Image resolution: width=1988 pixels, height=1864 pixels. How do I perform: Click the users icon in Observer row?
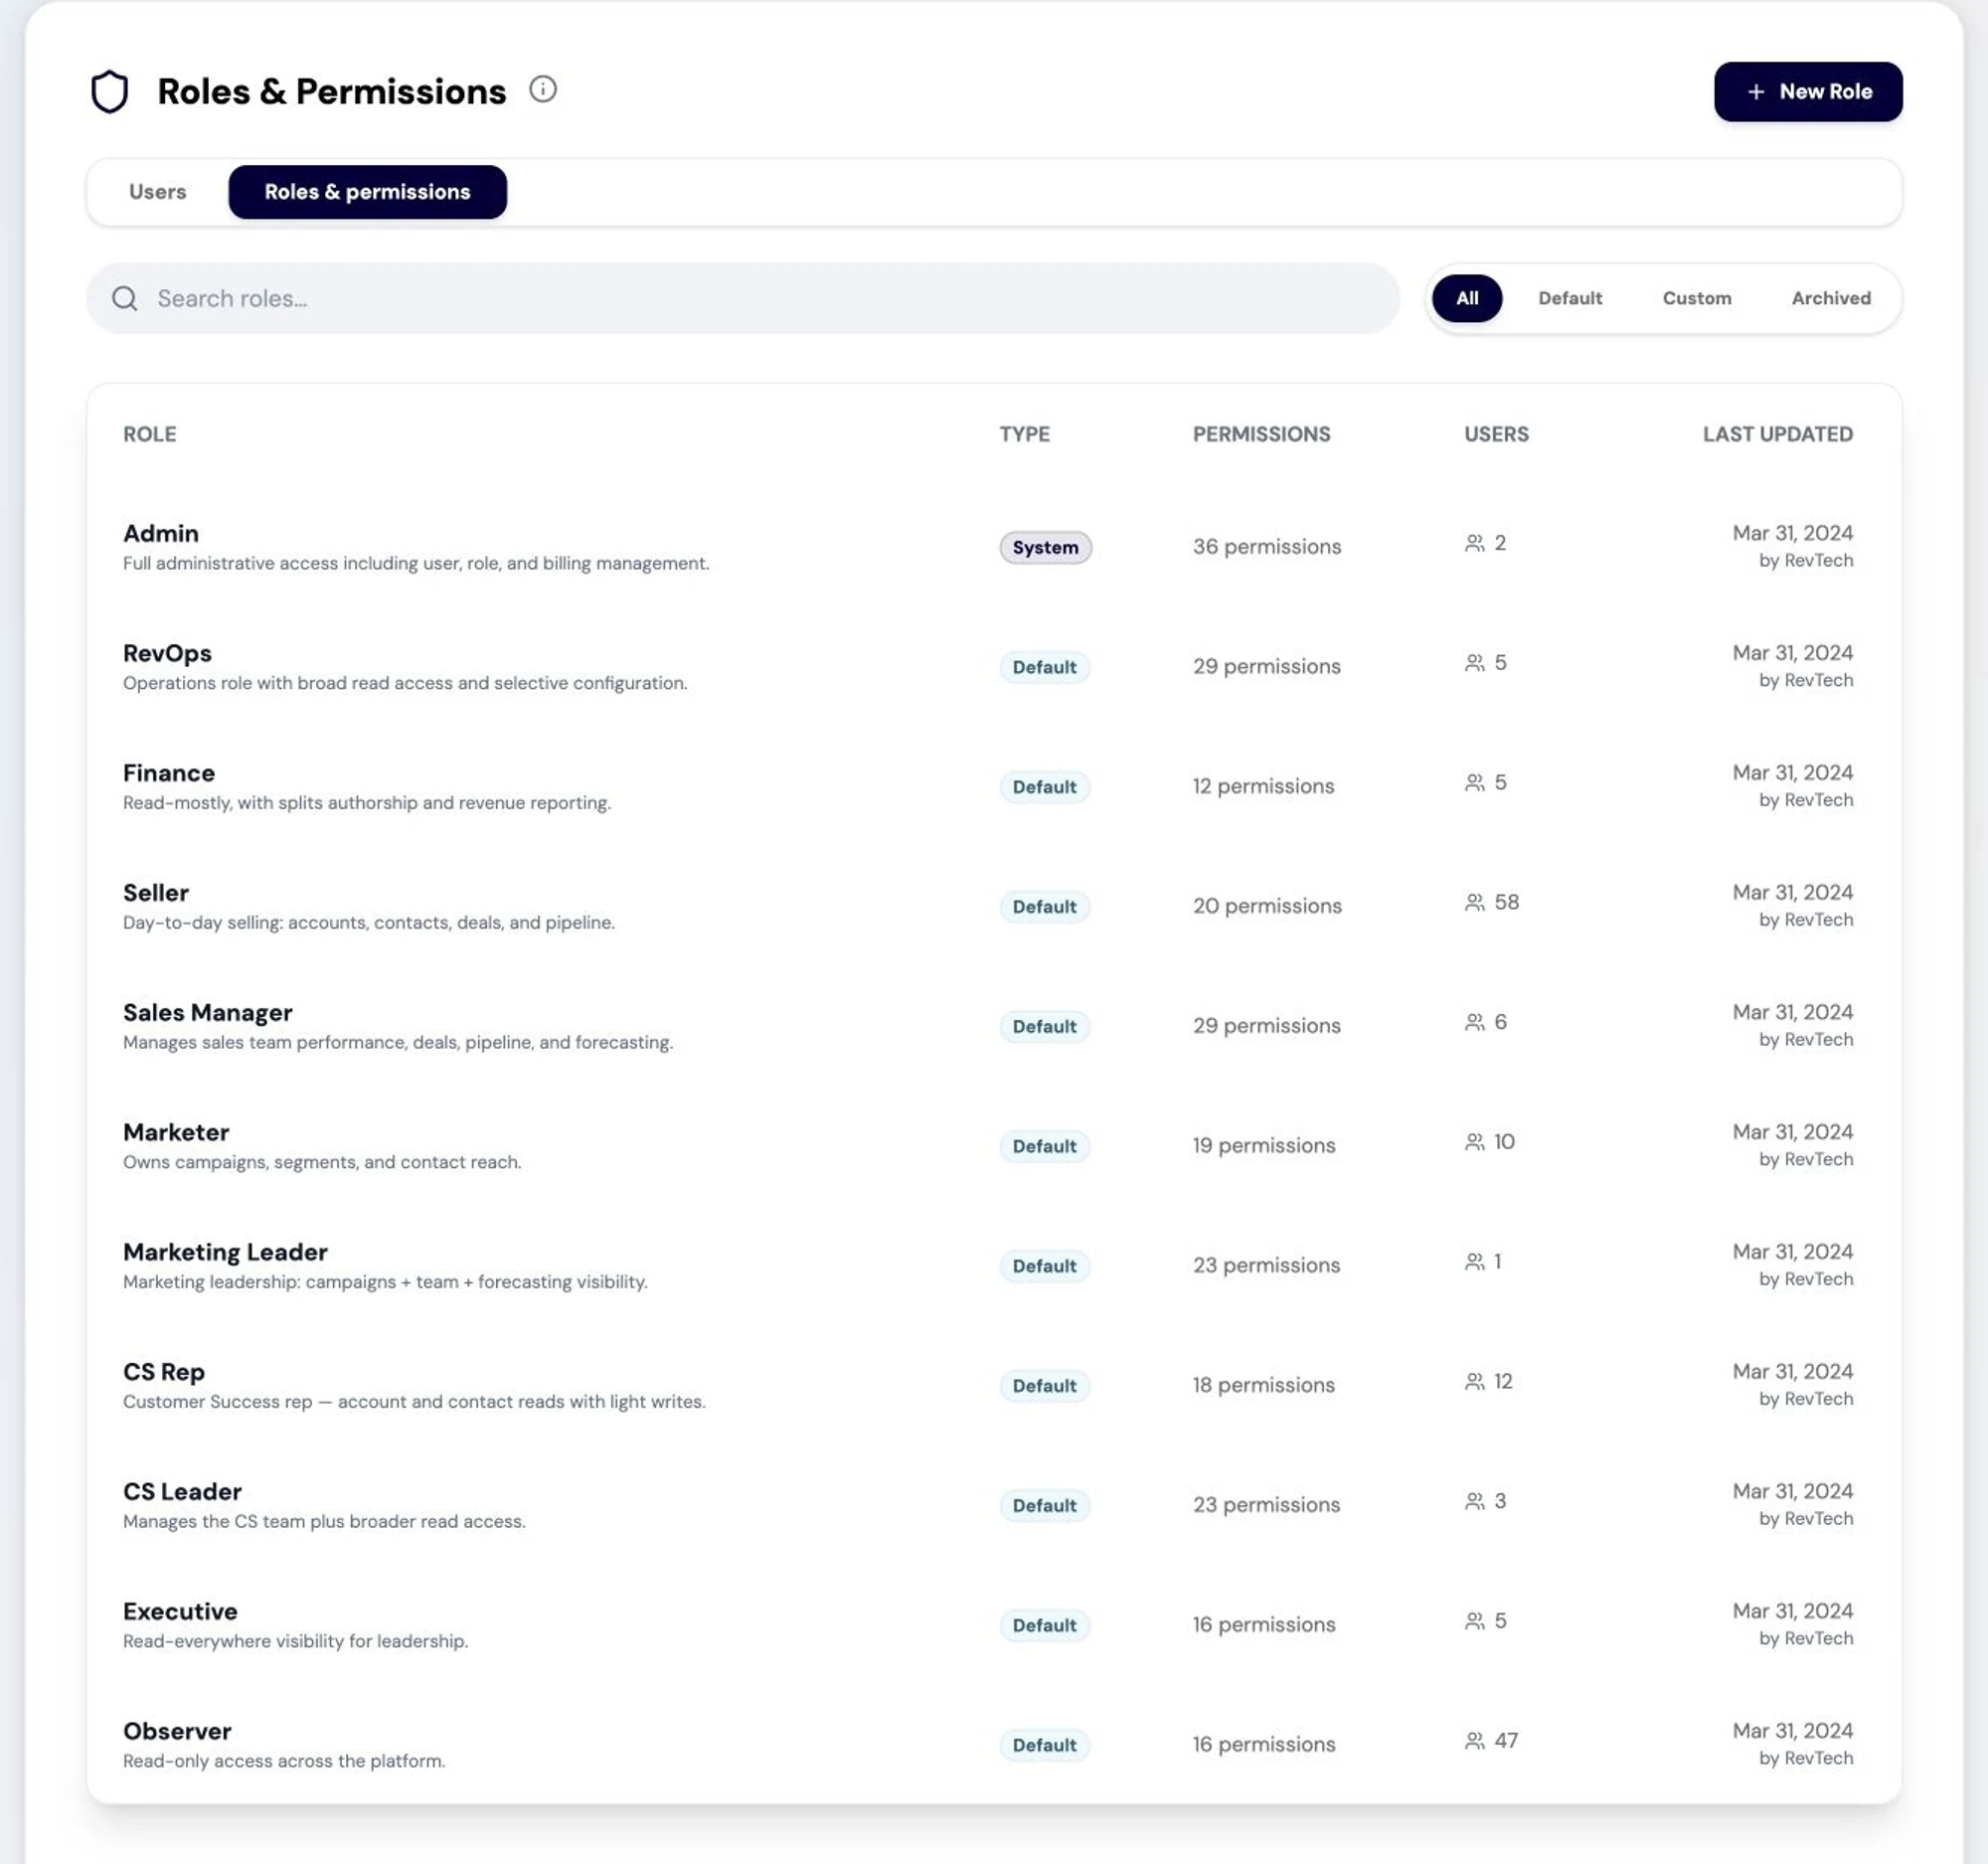pyautogui.click(x=1474, y=1741)
